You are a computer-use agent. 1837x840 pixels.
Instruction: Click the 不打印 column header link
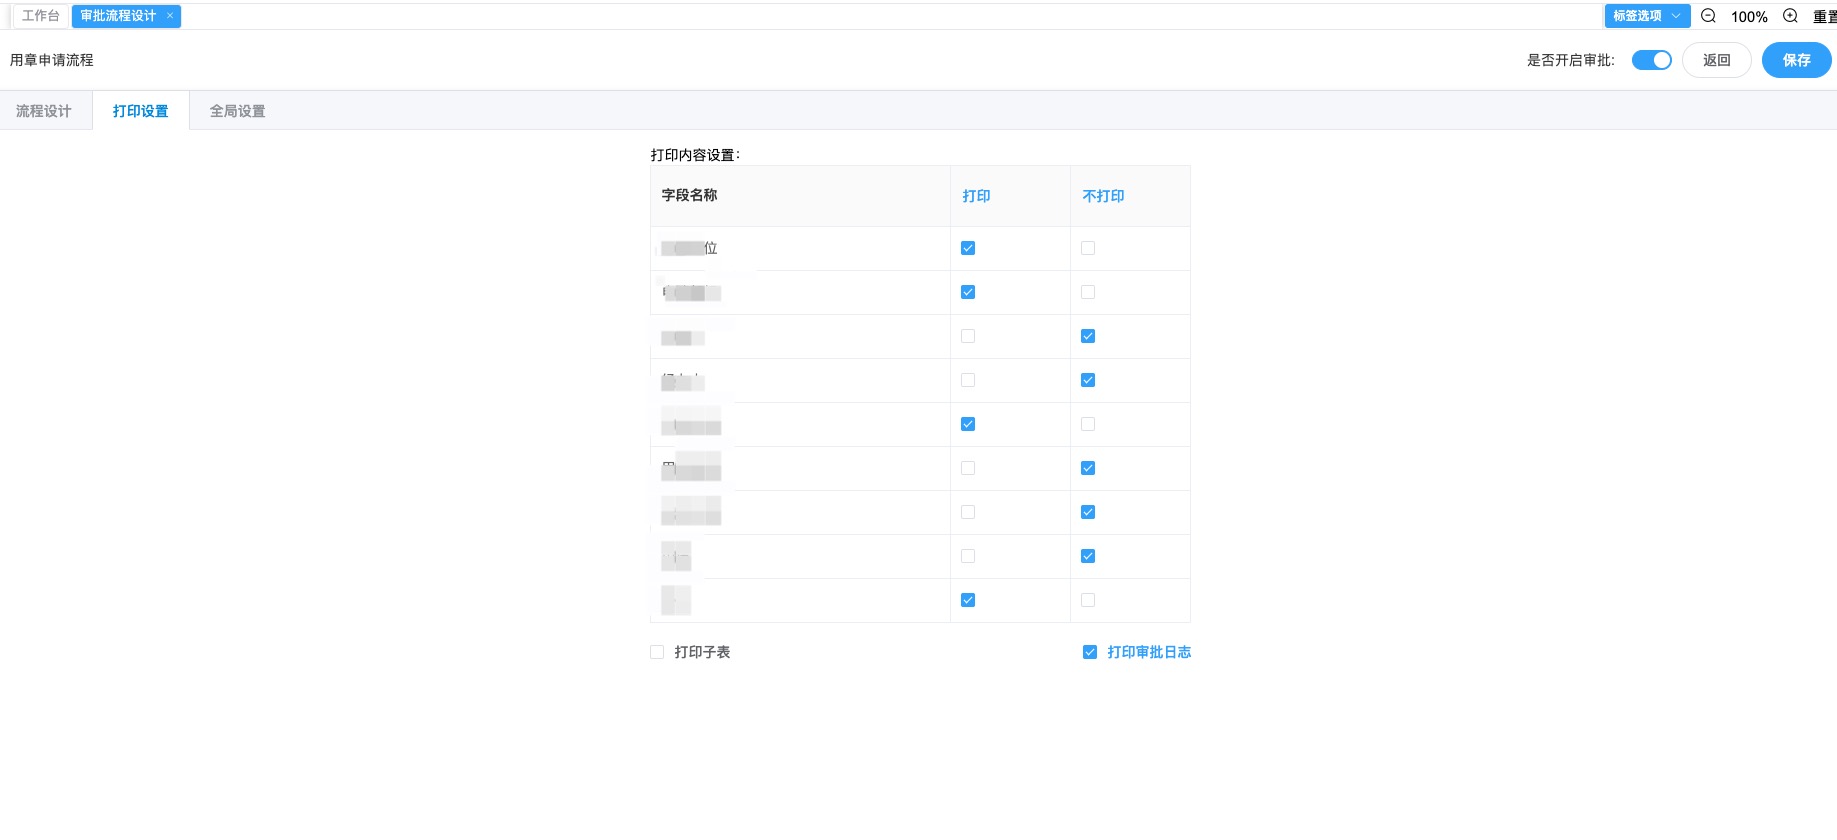(1103, 196)
